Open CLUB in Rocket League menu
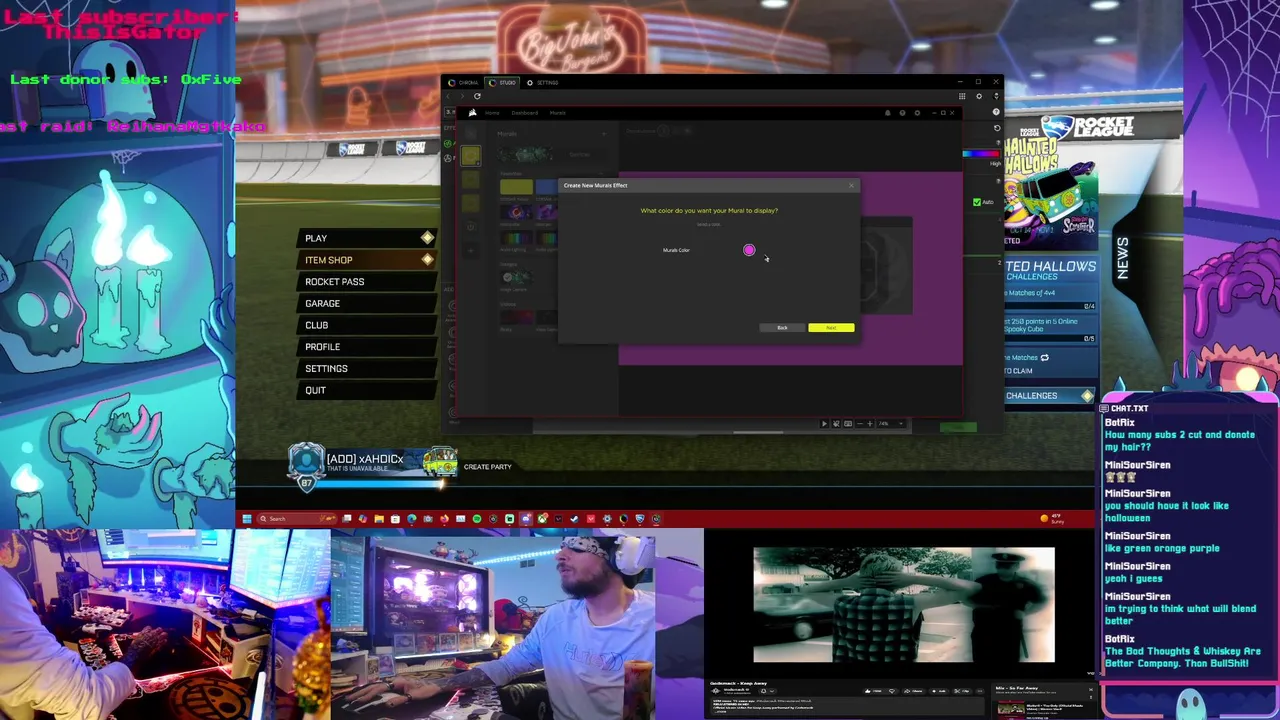 click(367, 325)
